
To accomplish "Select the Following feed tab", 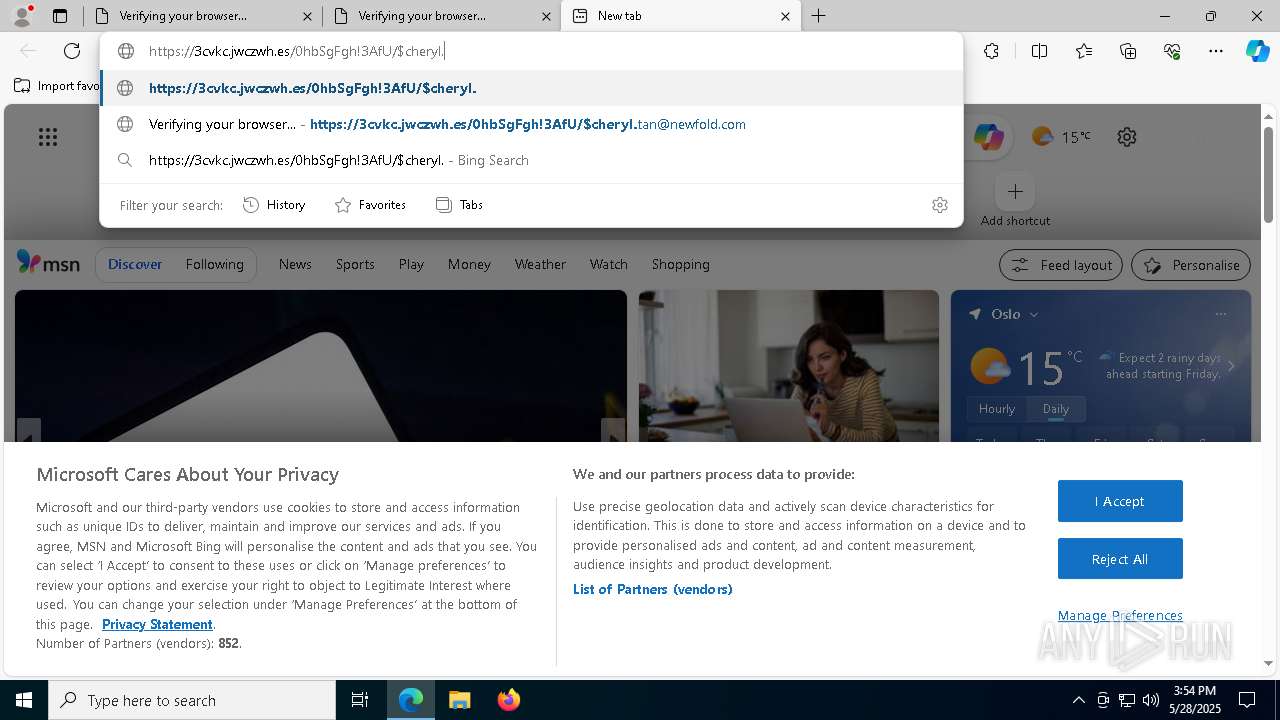I will point(214,264).
